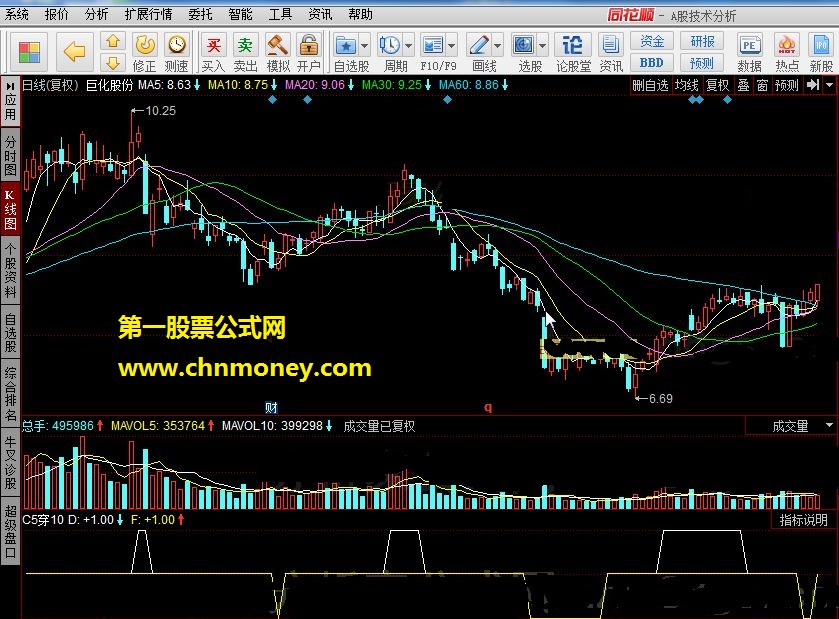839x619 pixels.
Task: Switch to 自选股 sidebar tab
Action: [10, 333]
